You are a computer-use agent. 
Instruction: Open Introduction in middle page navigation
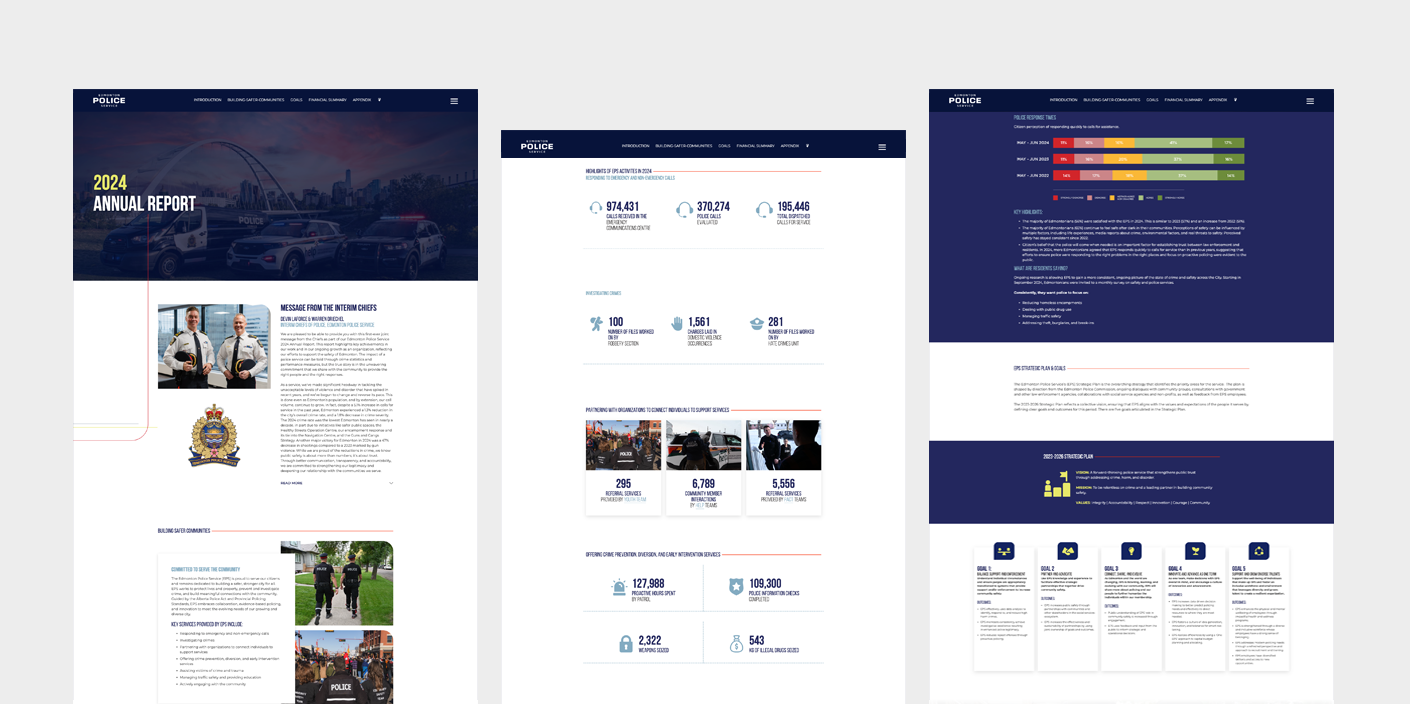[x=635, y=146]
